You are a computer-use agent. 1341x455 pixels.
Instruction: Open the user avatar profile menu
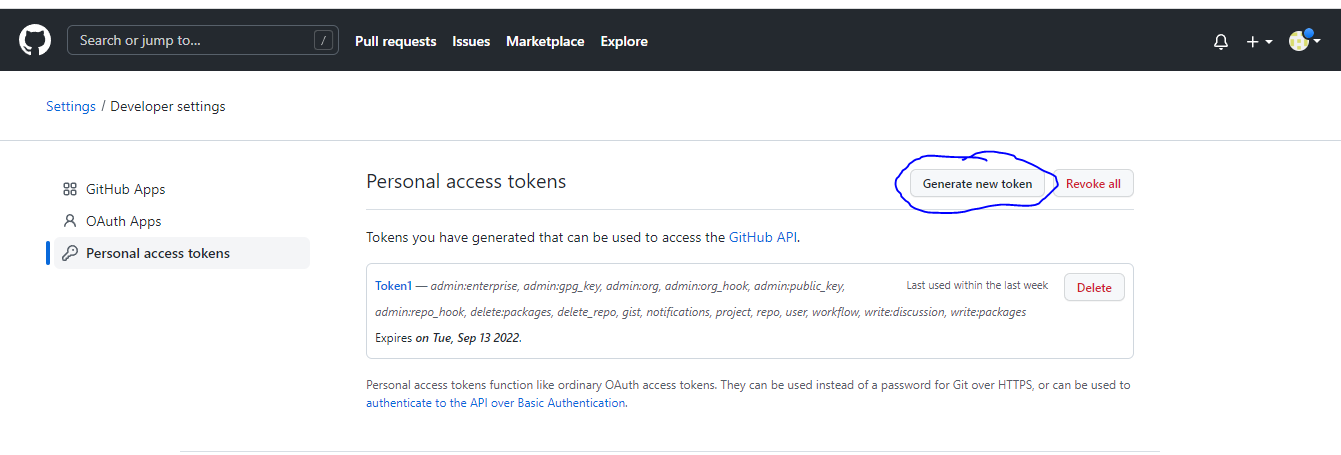(x=1305, y=41)
